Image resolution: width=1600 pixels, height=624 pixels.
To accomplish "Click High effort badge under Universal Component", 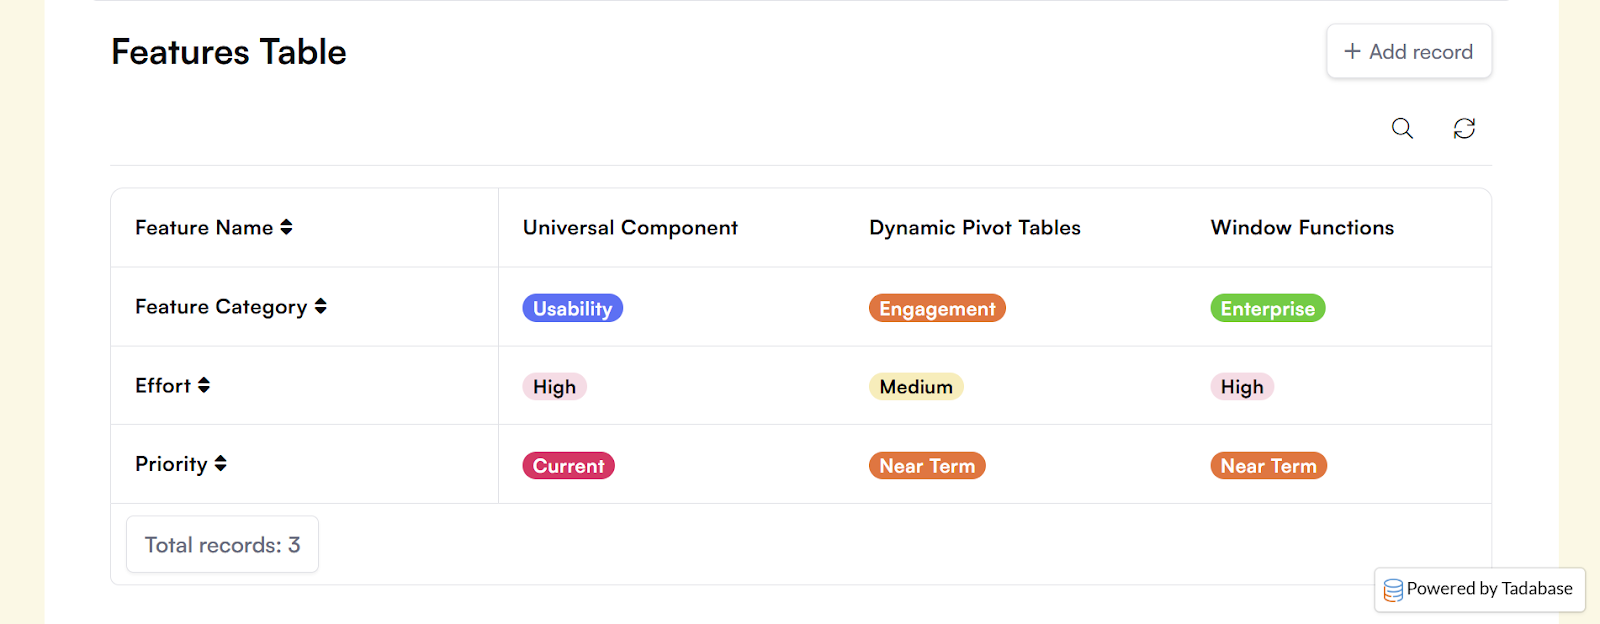I will click(x=554, y=387).
